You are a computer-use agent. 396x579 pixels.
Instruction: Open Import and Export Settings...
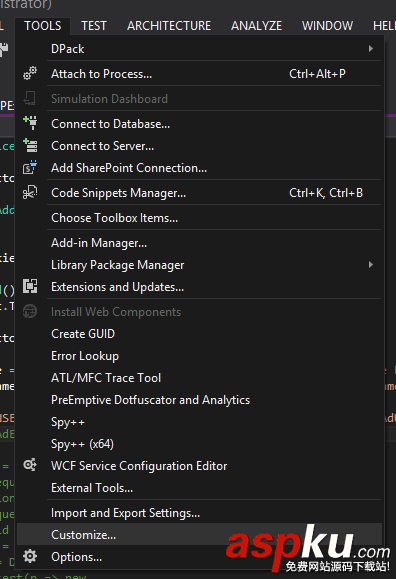pyautogui.click(x=199, y=513)
